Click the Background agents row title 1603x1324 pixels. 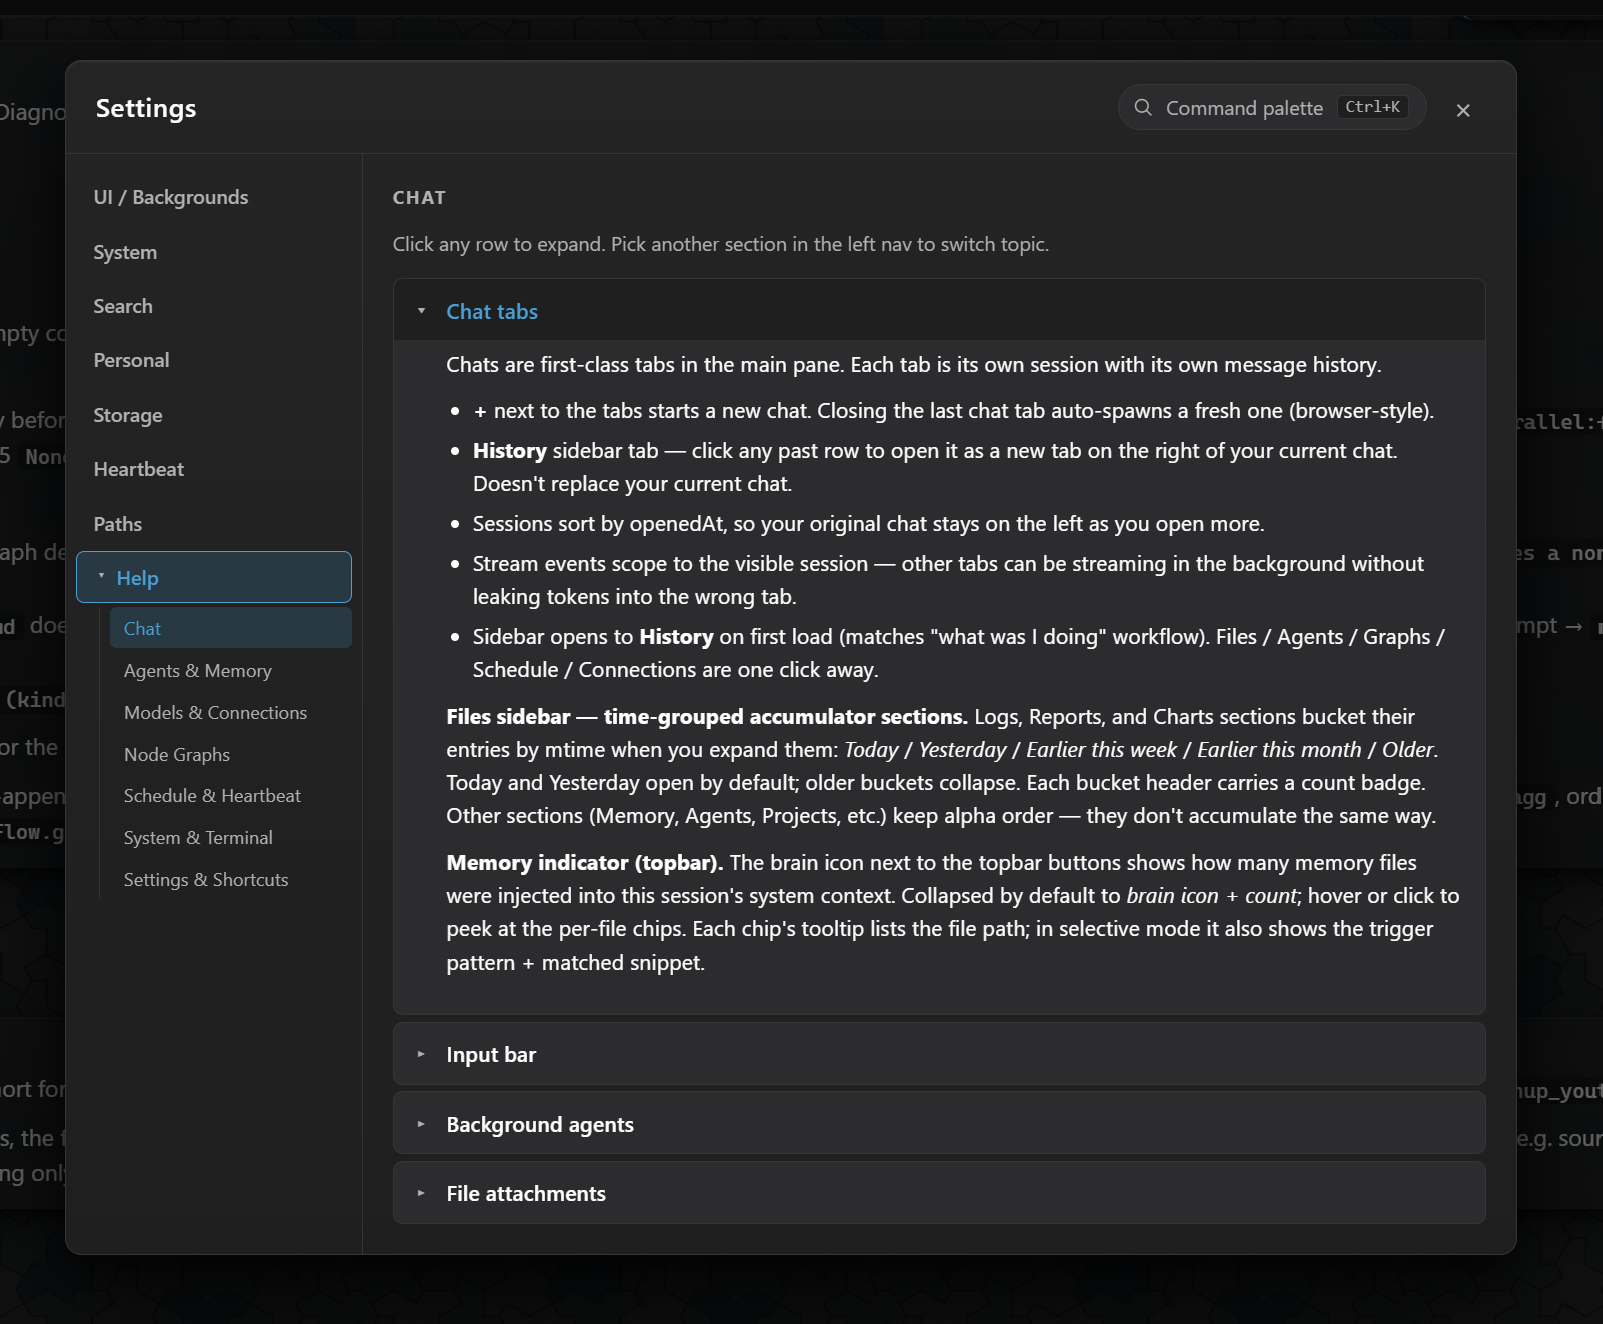(540, 1125)
